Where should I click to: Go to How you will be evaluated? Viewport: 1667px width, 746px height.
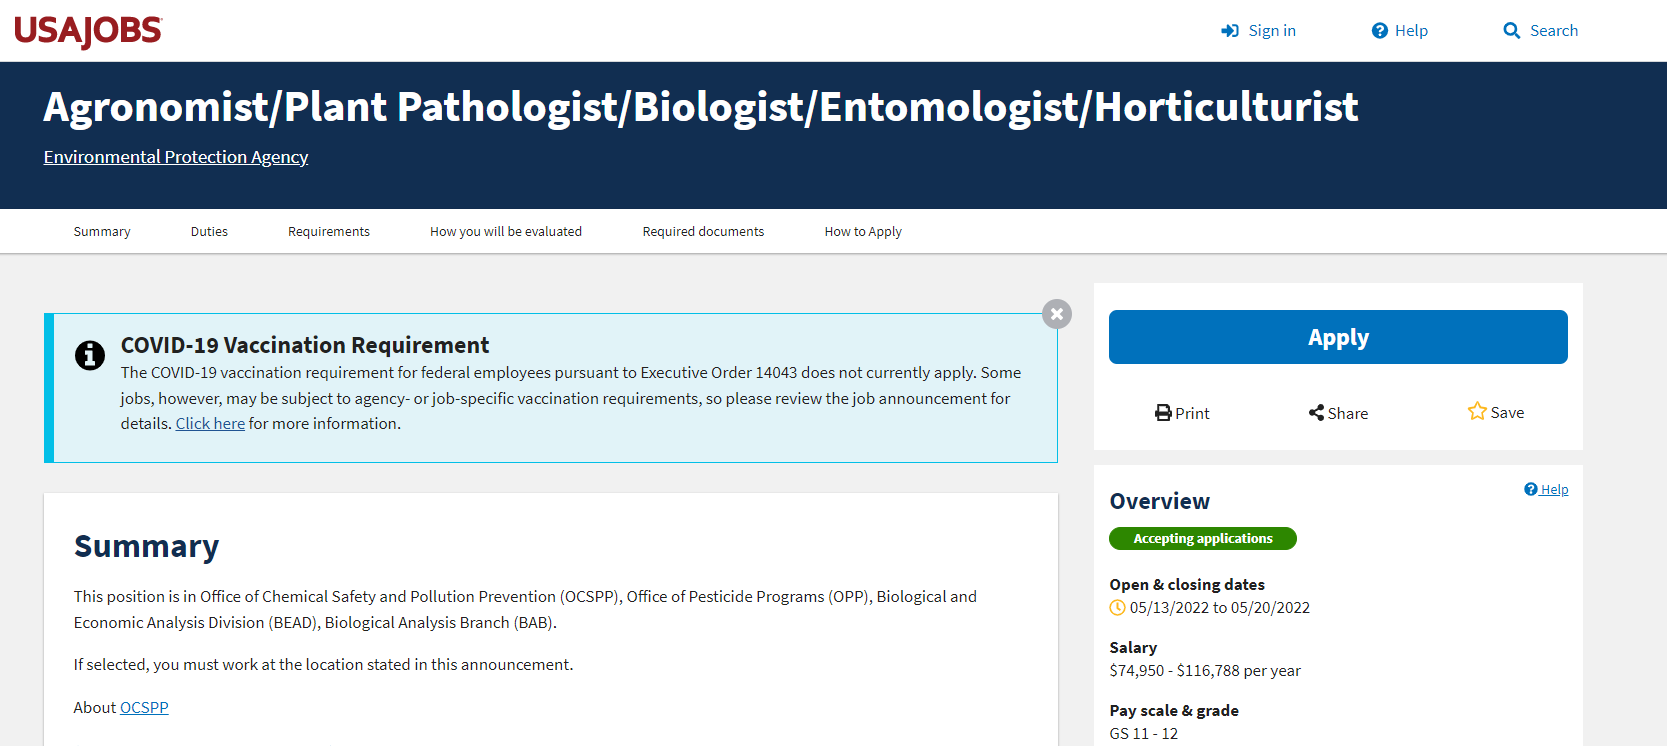click(x=506, y=232)
